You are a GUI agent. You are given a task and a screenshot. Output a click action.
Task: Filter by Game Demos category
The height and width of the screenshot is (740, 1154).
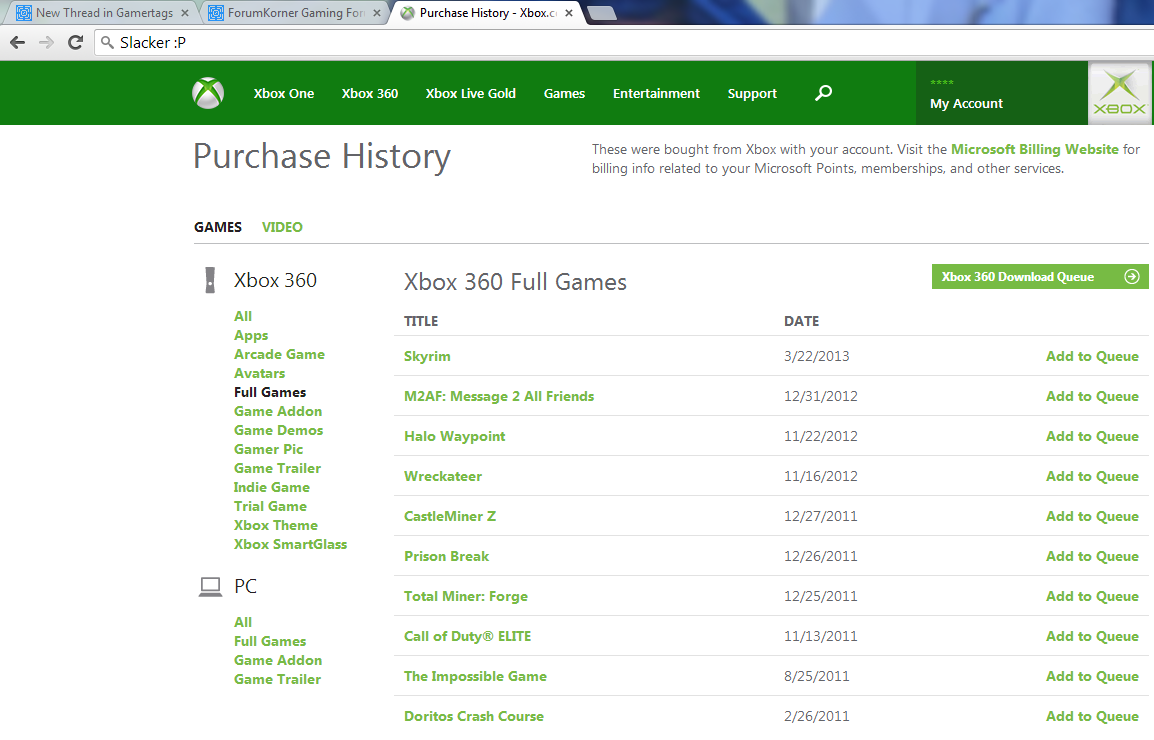pos(278,430)
